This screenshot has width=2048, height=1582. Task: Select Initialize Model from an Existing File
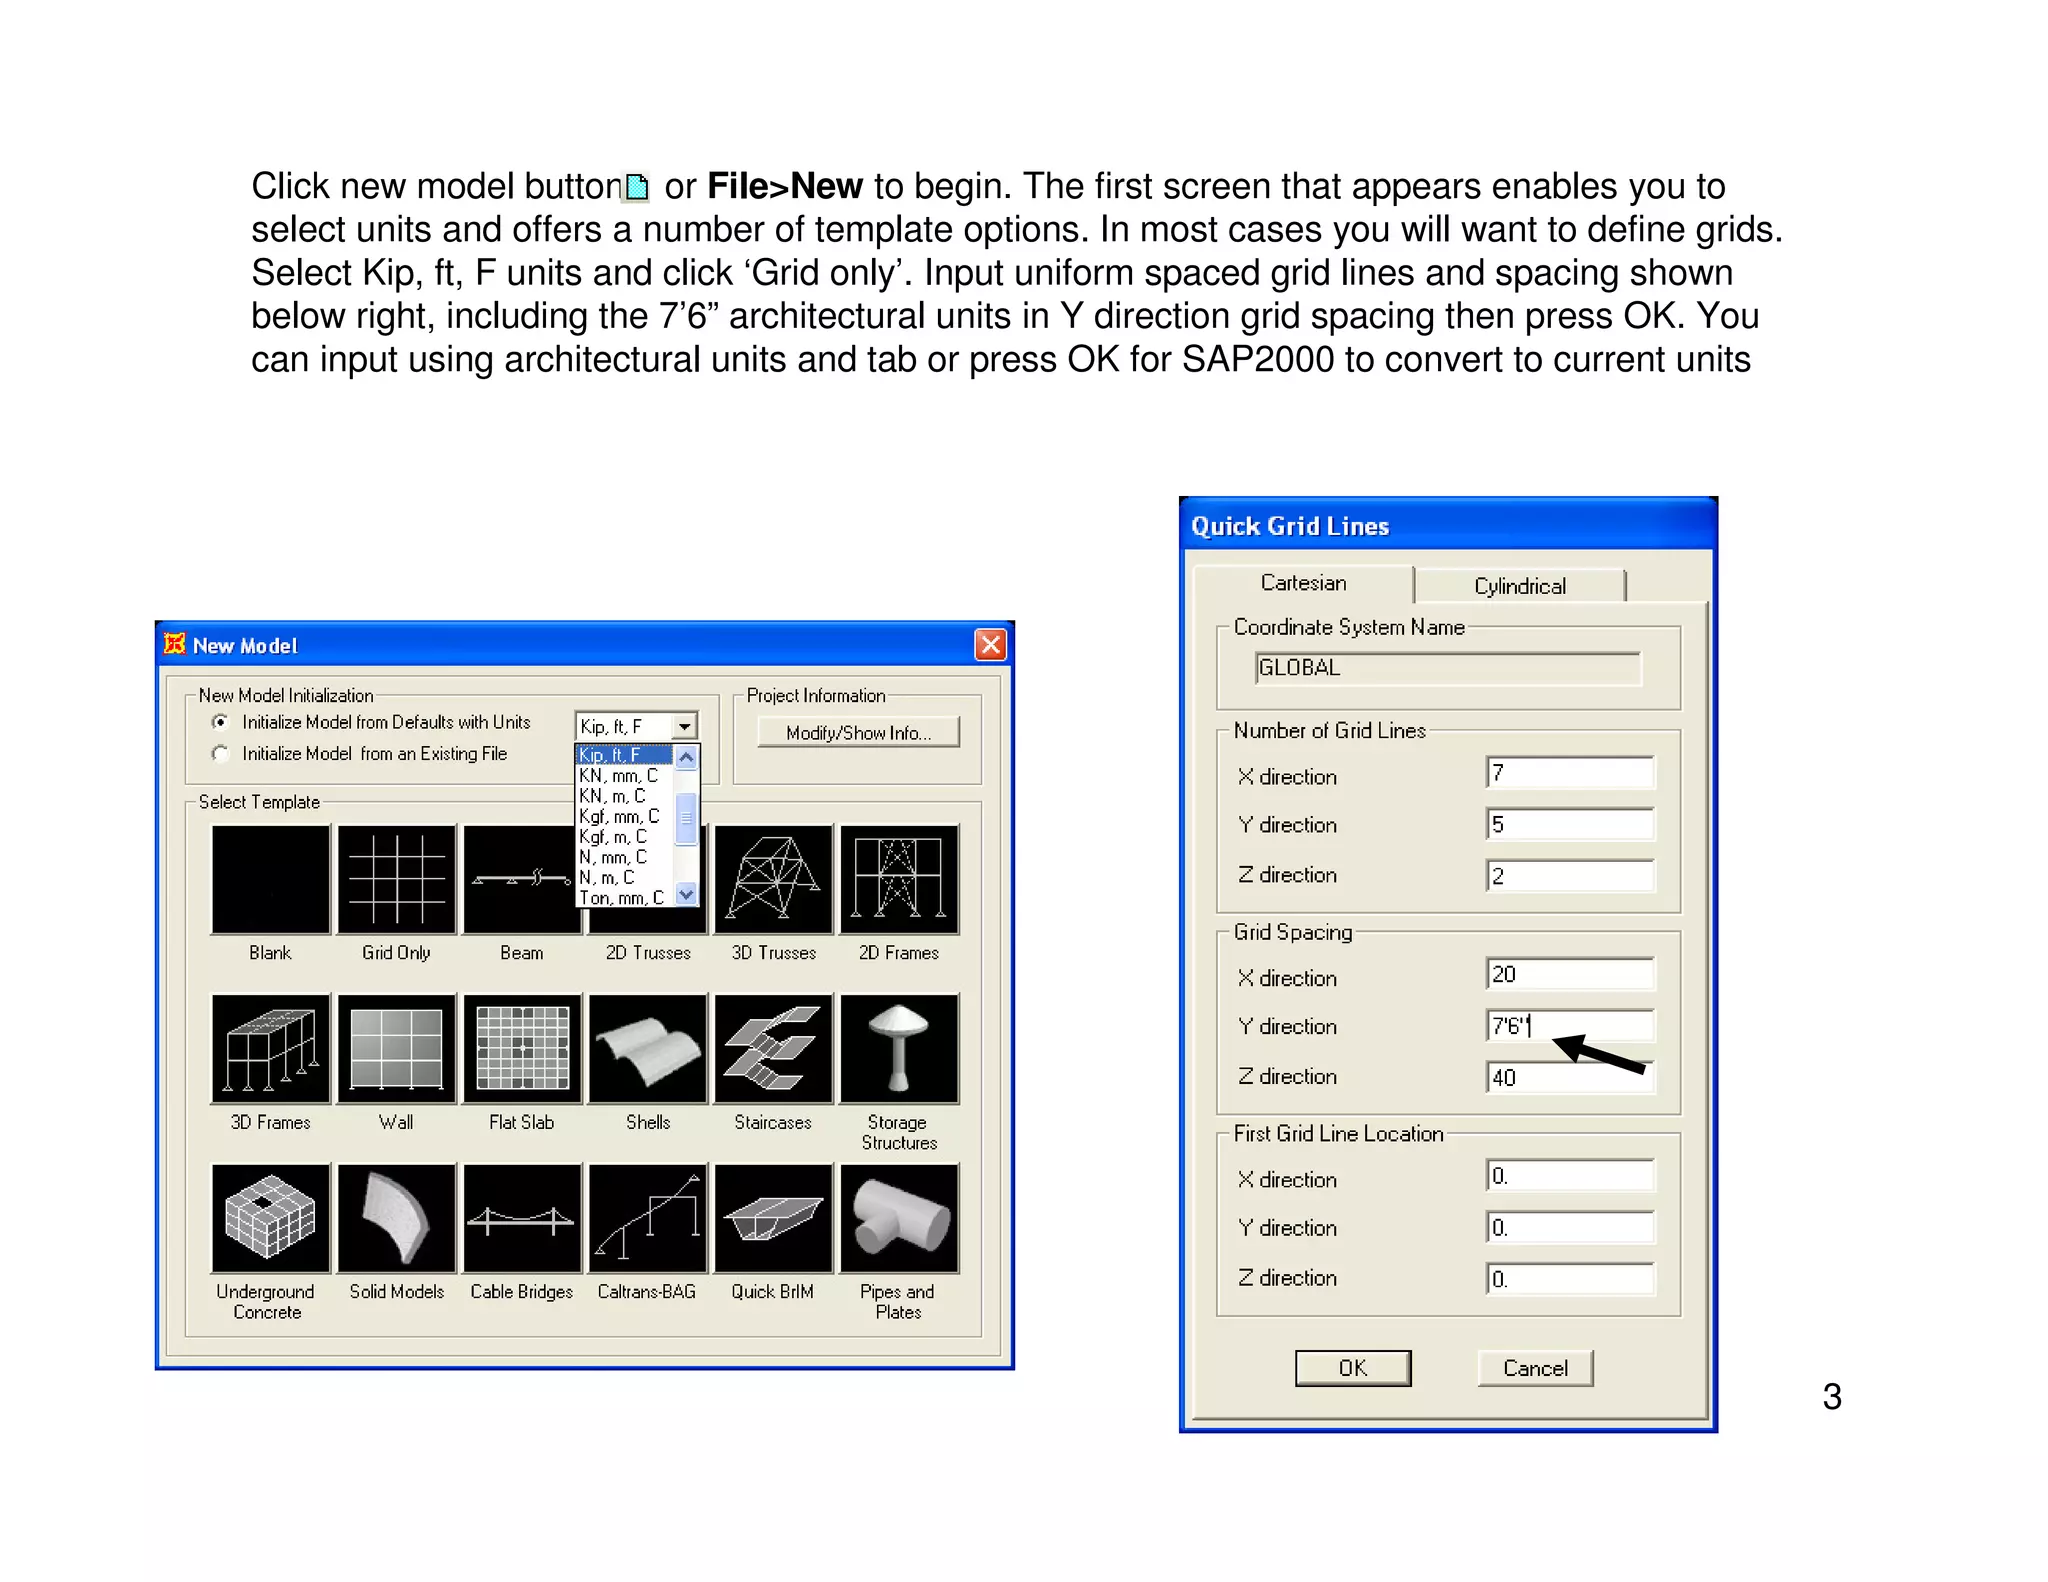[221, 754]
